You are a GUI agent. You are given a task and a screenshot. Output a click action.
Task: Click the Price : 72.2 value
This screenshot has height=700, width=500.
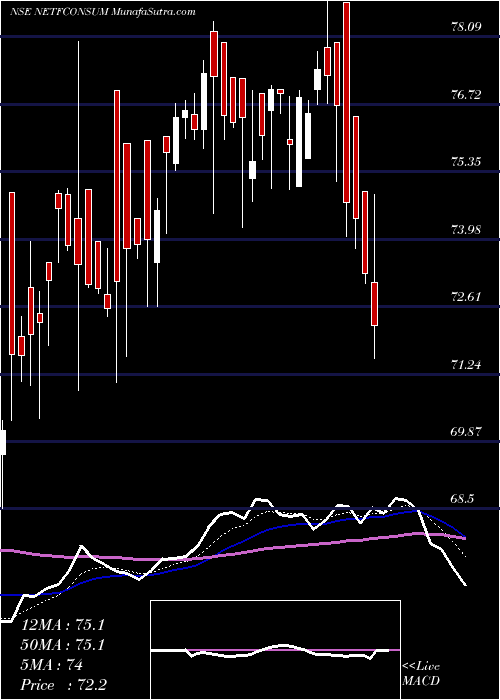pyautogui.click(x=63, y=685)
